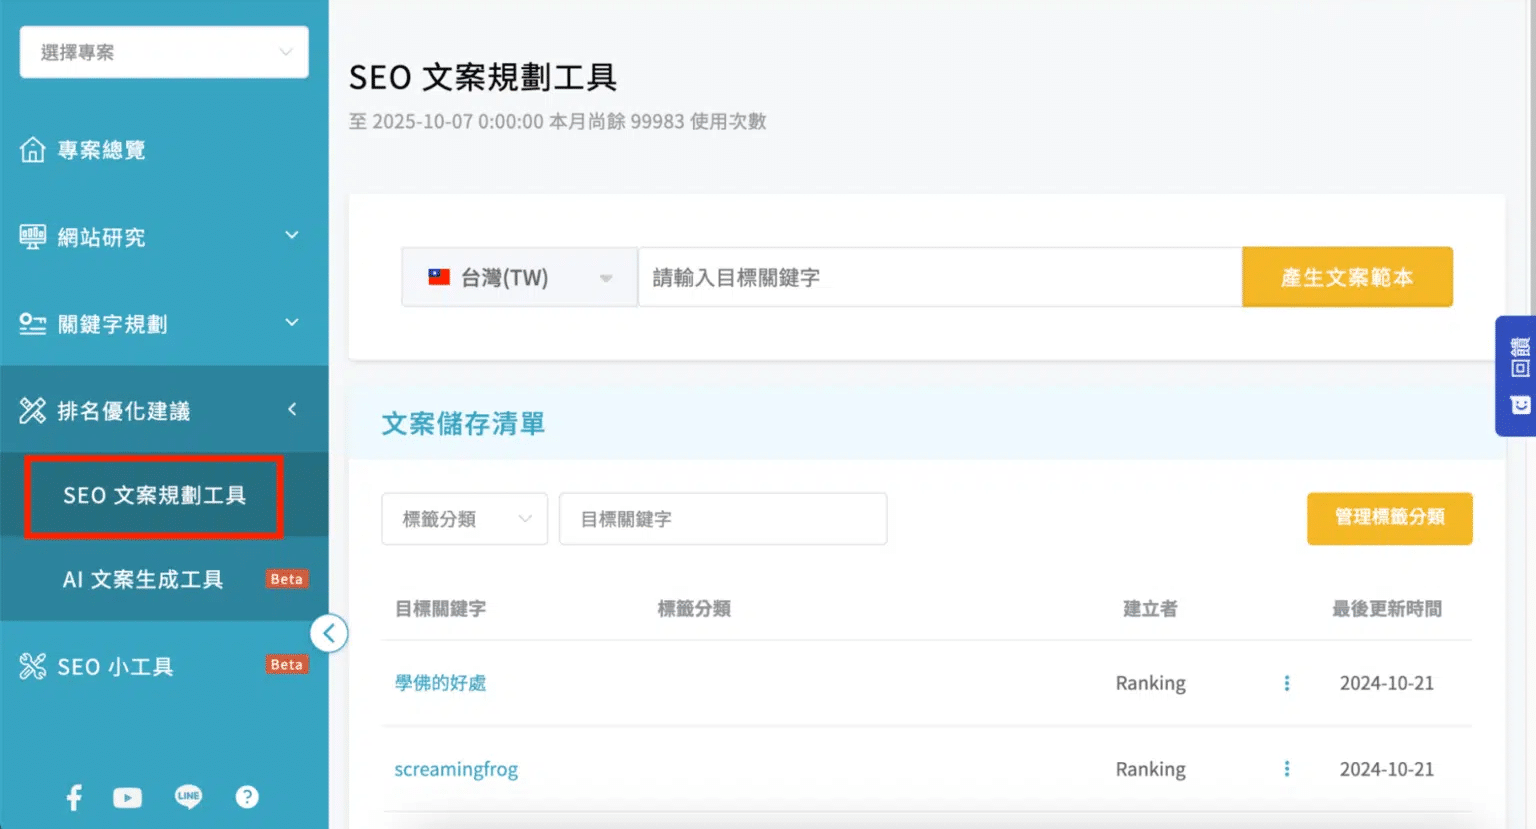
Task: Open the 選擇專案 project dropdown
Action: coord(164,52)
